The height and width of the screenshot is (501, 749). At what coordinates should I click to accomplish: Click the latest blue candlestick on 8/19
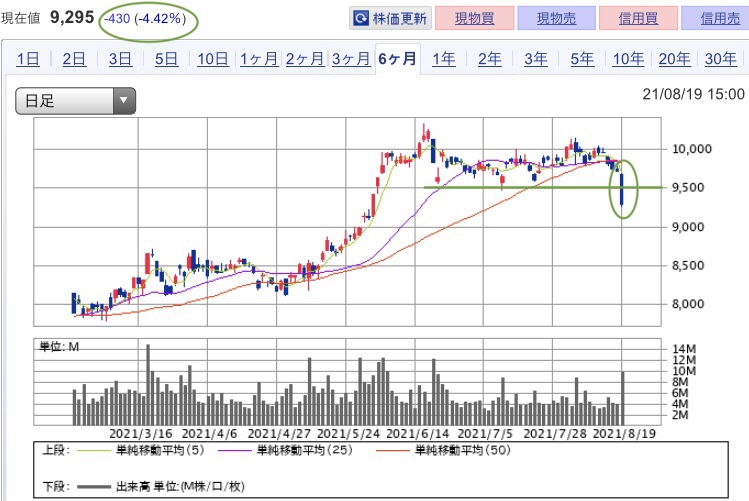coord(622,190)
